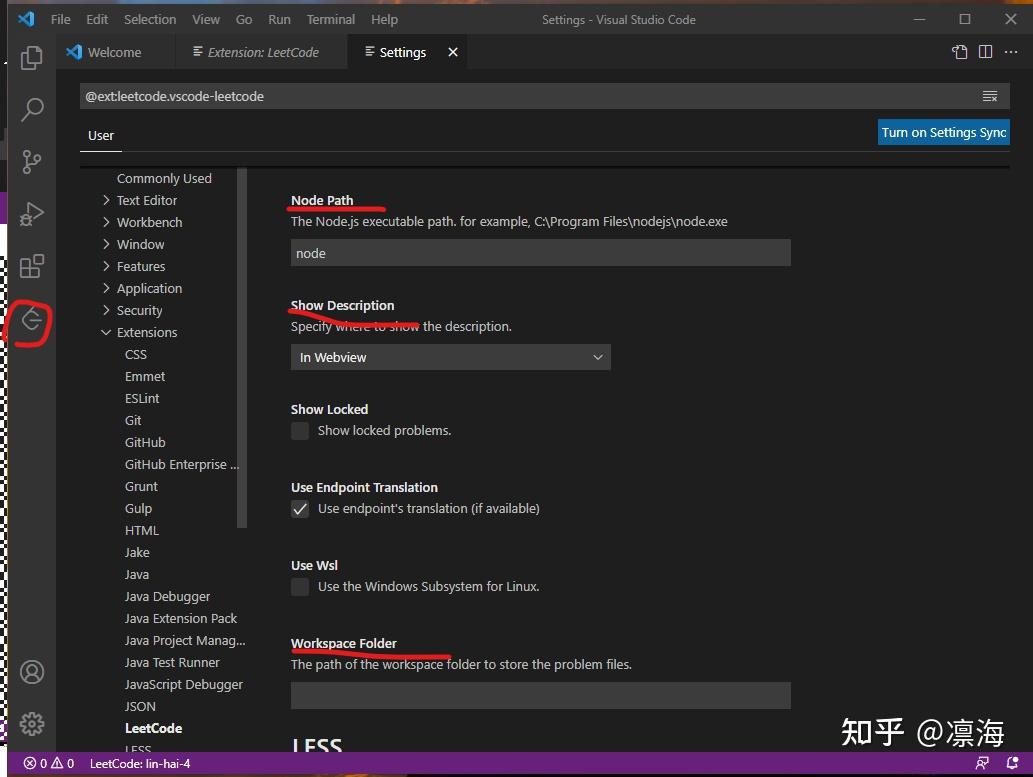Open the LeetCode view in activity bar

pyautogui.click(x=30, y=321)
